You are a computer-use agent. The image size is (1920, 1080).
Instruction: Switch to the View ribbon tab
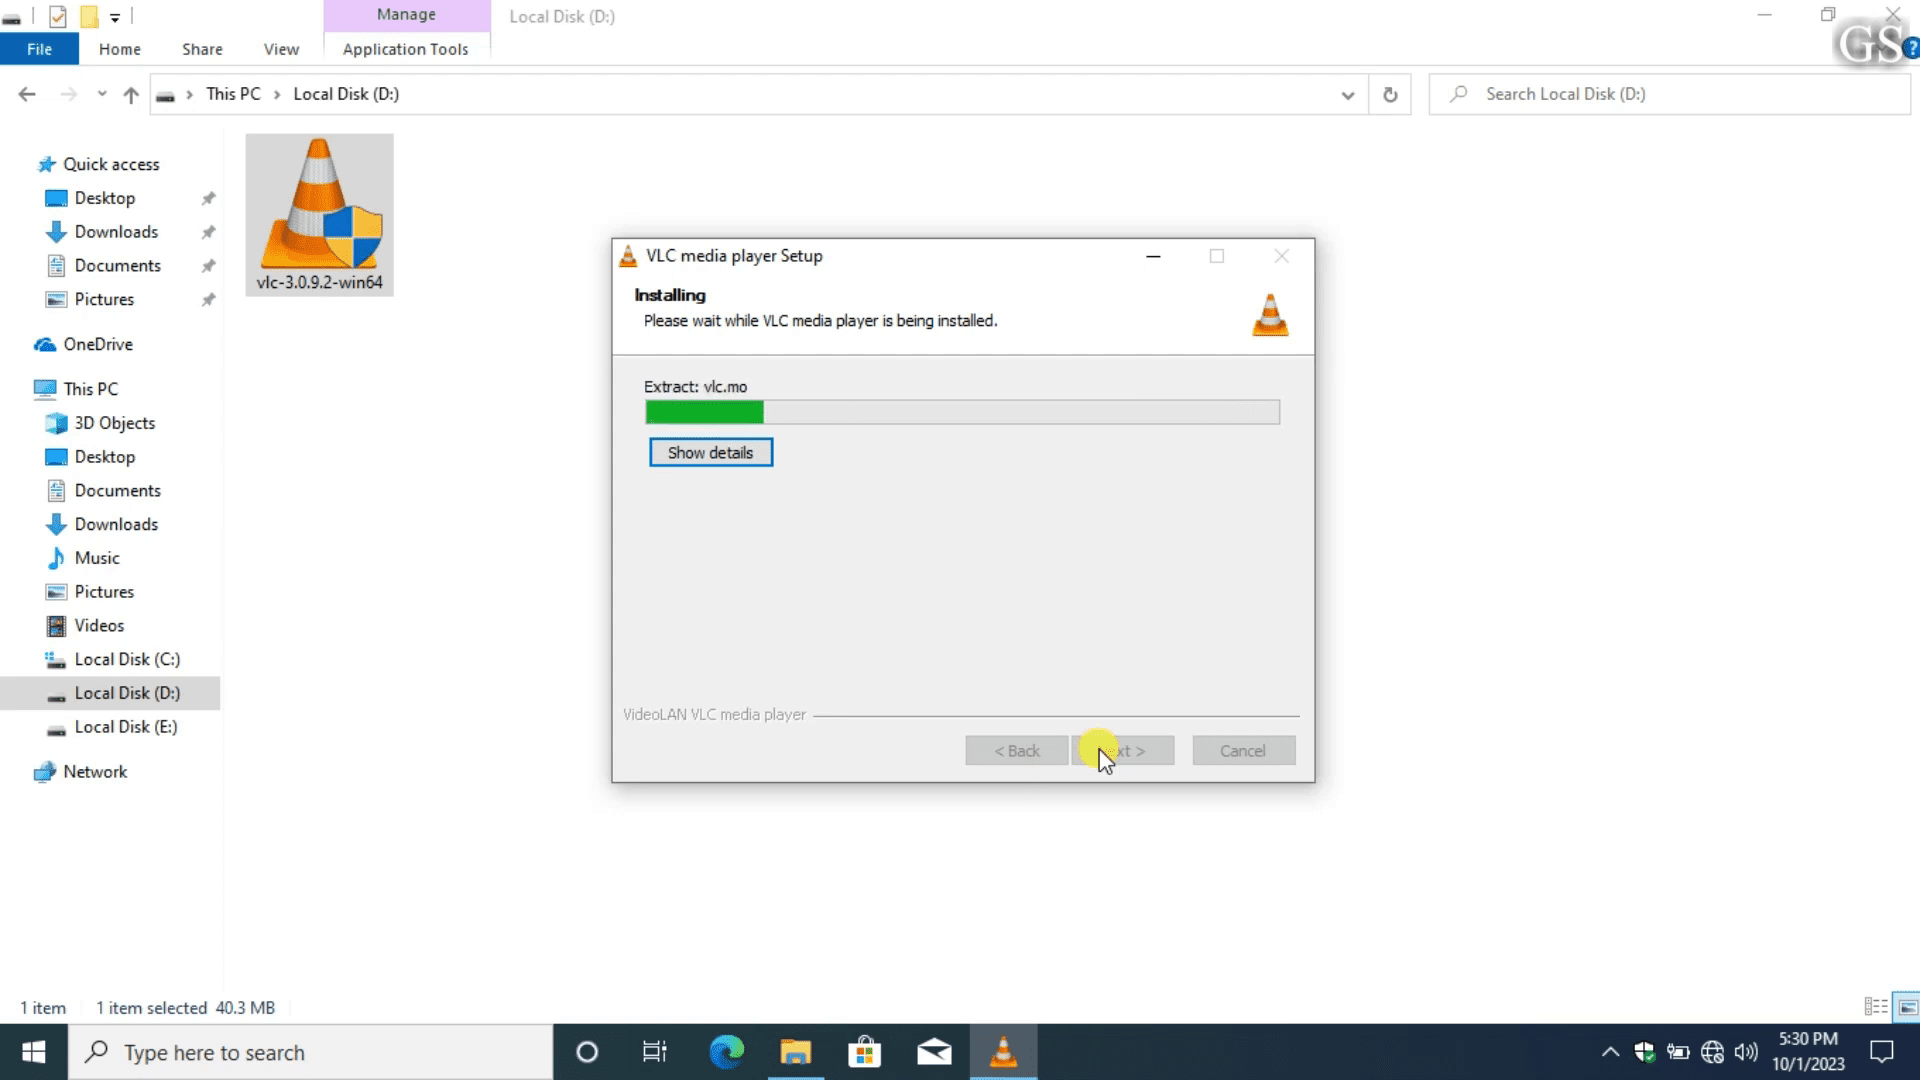(281, 49)
